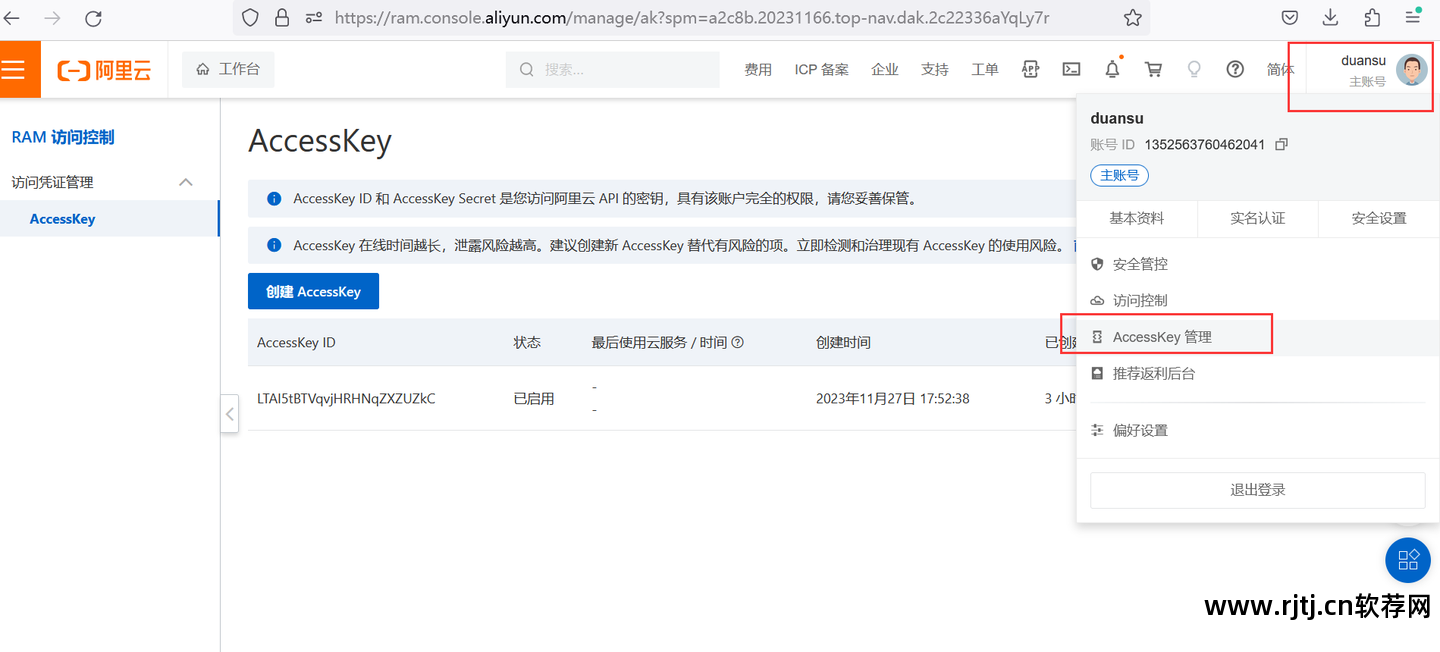Select AccessKey in the left sidebar
This screenshot has width=1440, height=652.
(x=109, y=219)
